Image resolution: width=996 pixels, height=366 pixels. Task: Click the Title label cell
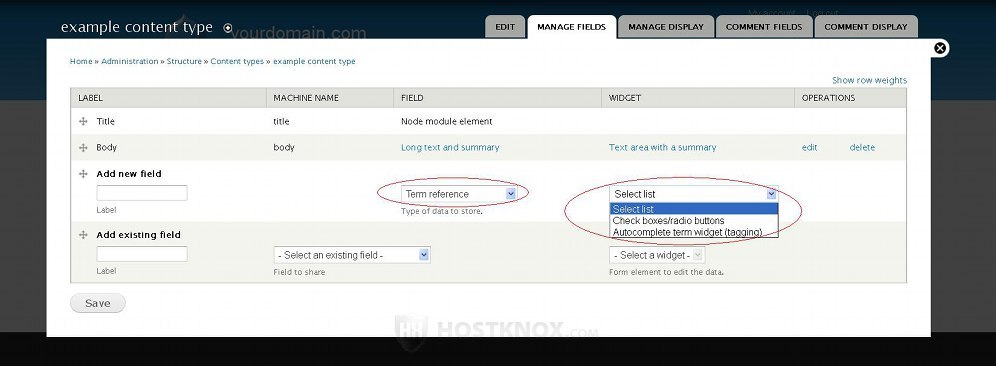105,121
